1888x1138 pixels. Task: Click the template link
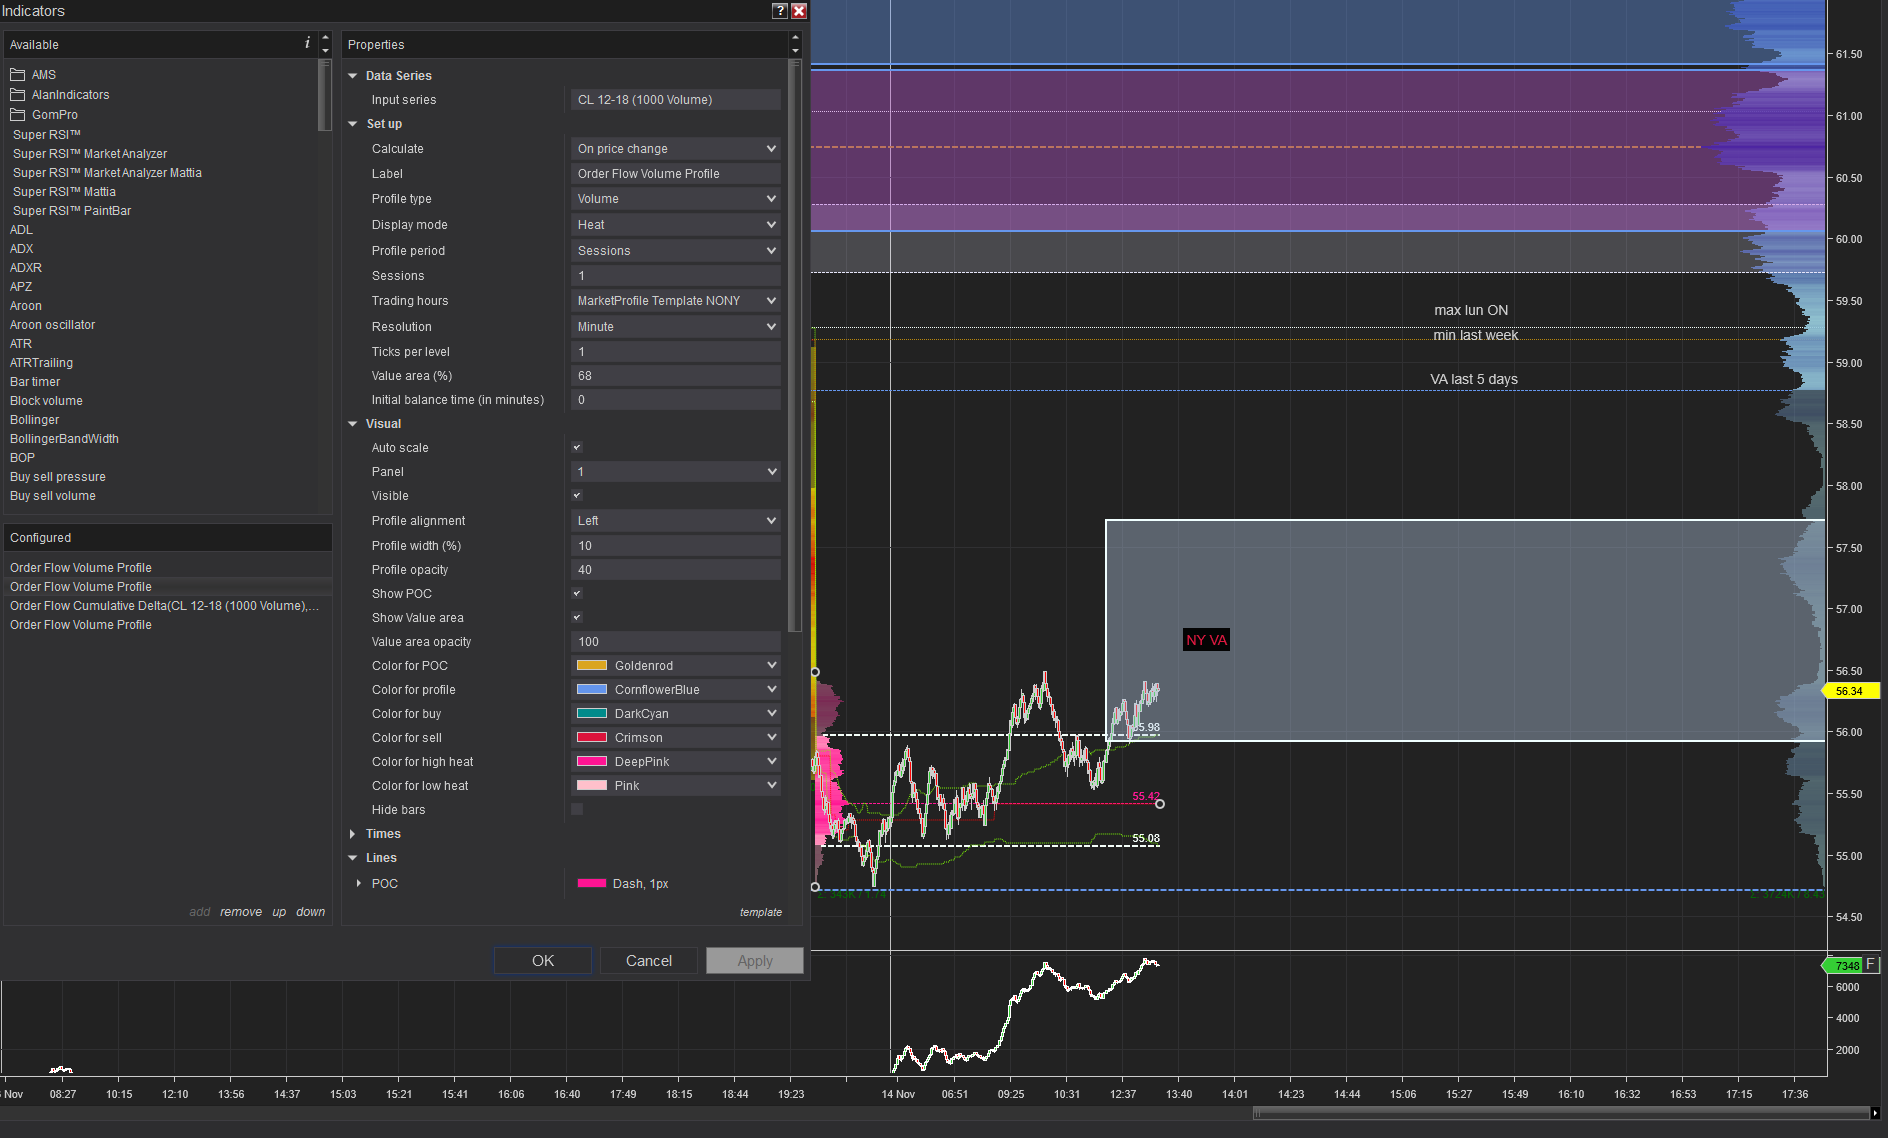(761, 912)
